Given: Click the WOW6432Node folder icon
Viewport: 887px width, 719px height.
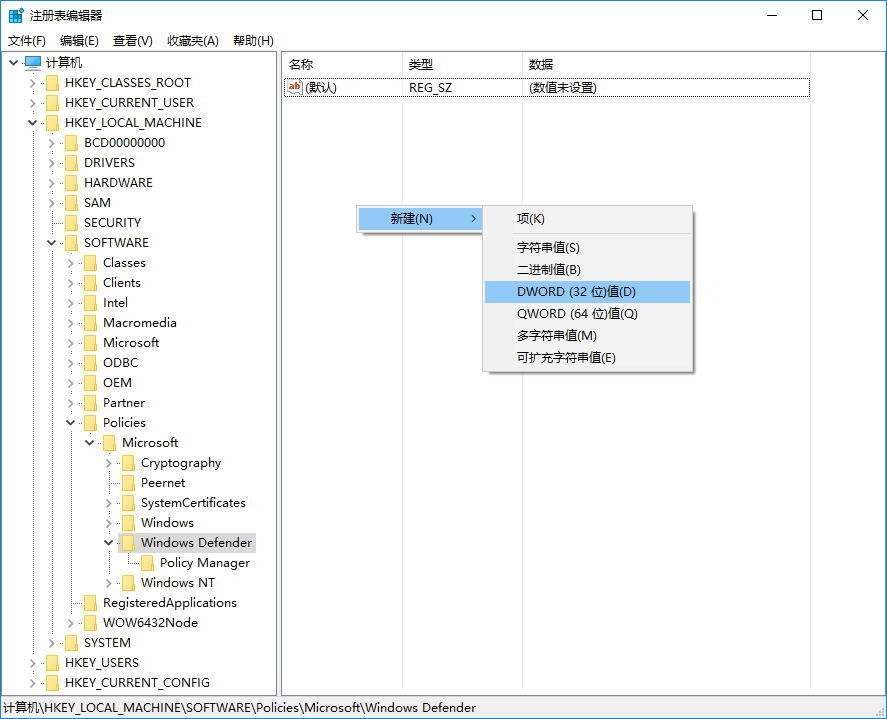Looking at the screenshot, I should (x=91, y=623).
